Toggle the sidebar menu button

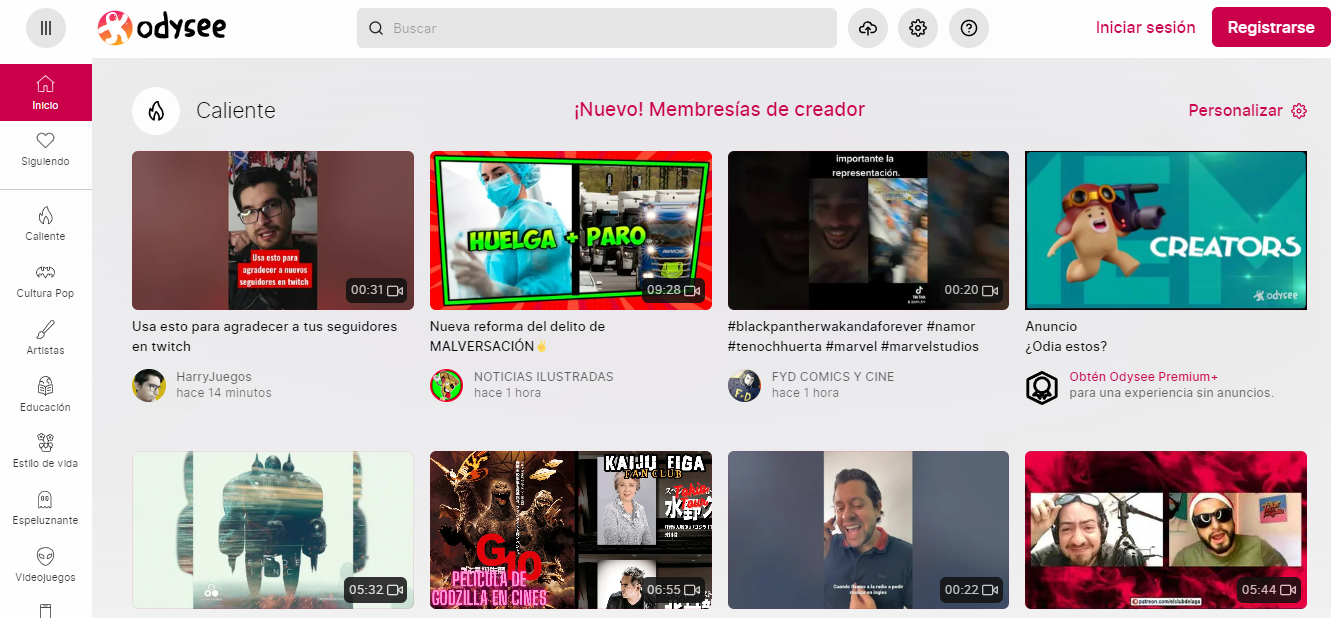tap(46, 28)
